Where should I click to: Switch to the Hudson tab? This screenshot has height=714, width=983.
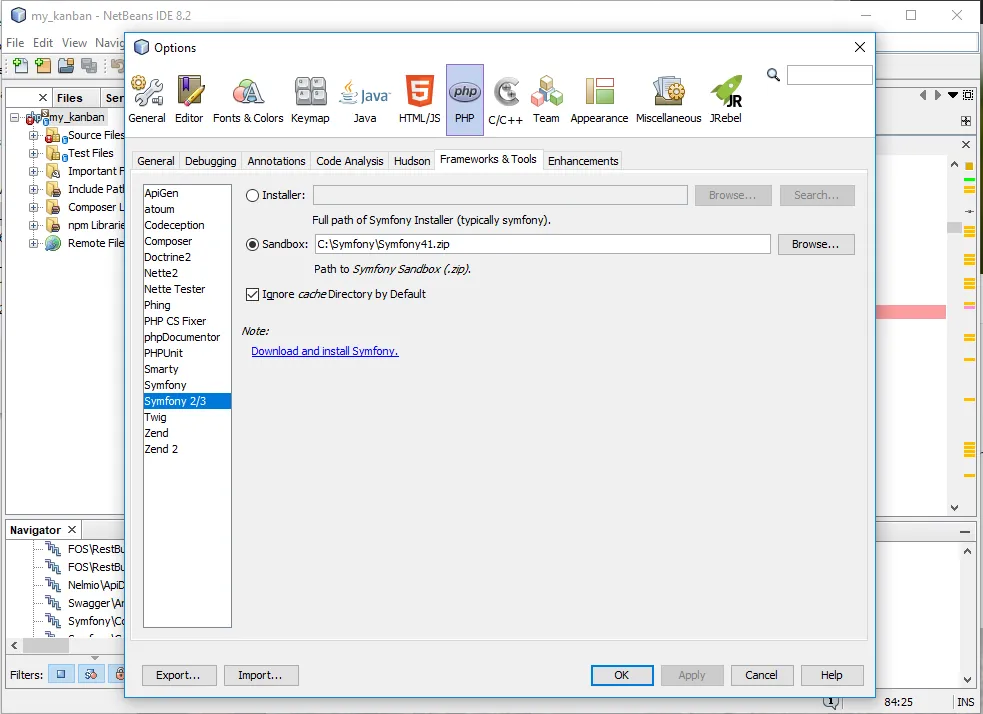pyautogui.click(x=412, y=161)
